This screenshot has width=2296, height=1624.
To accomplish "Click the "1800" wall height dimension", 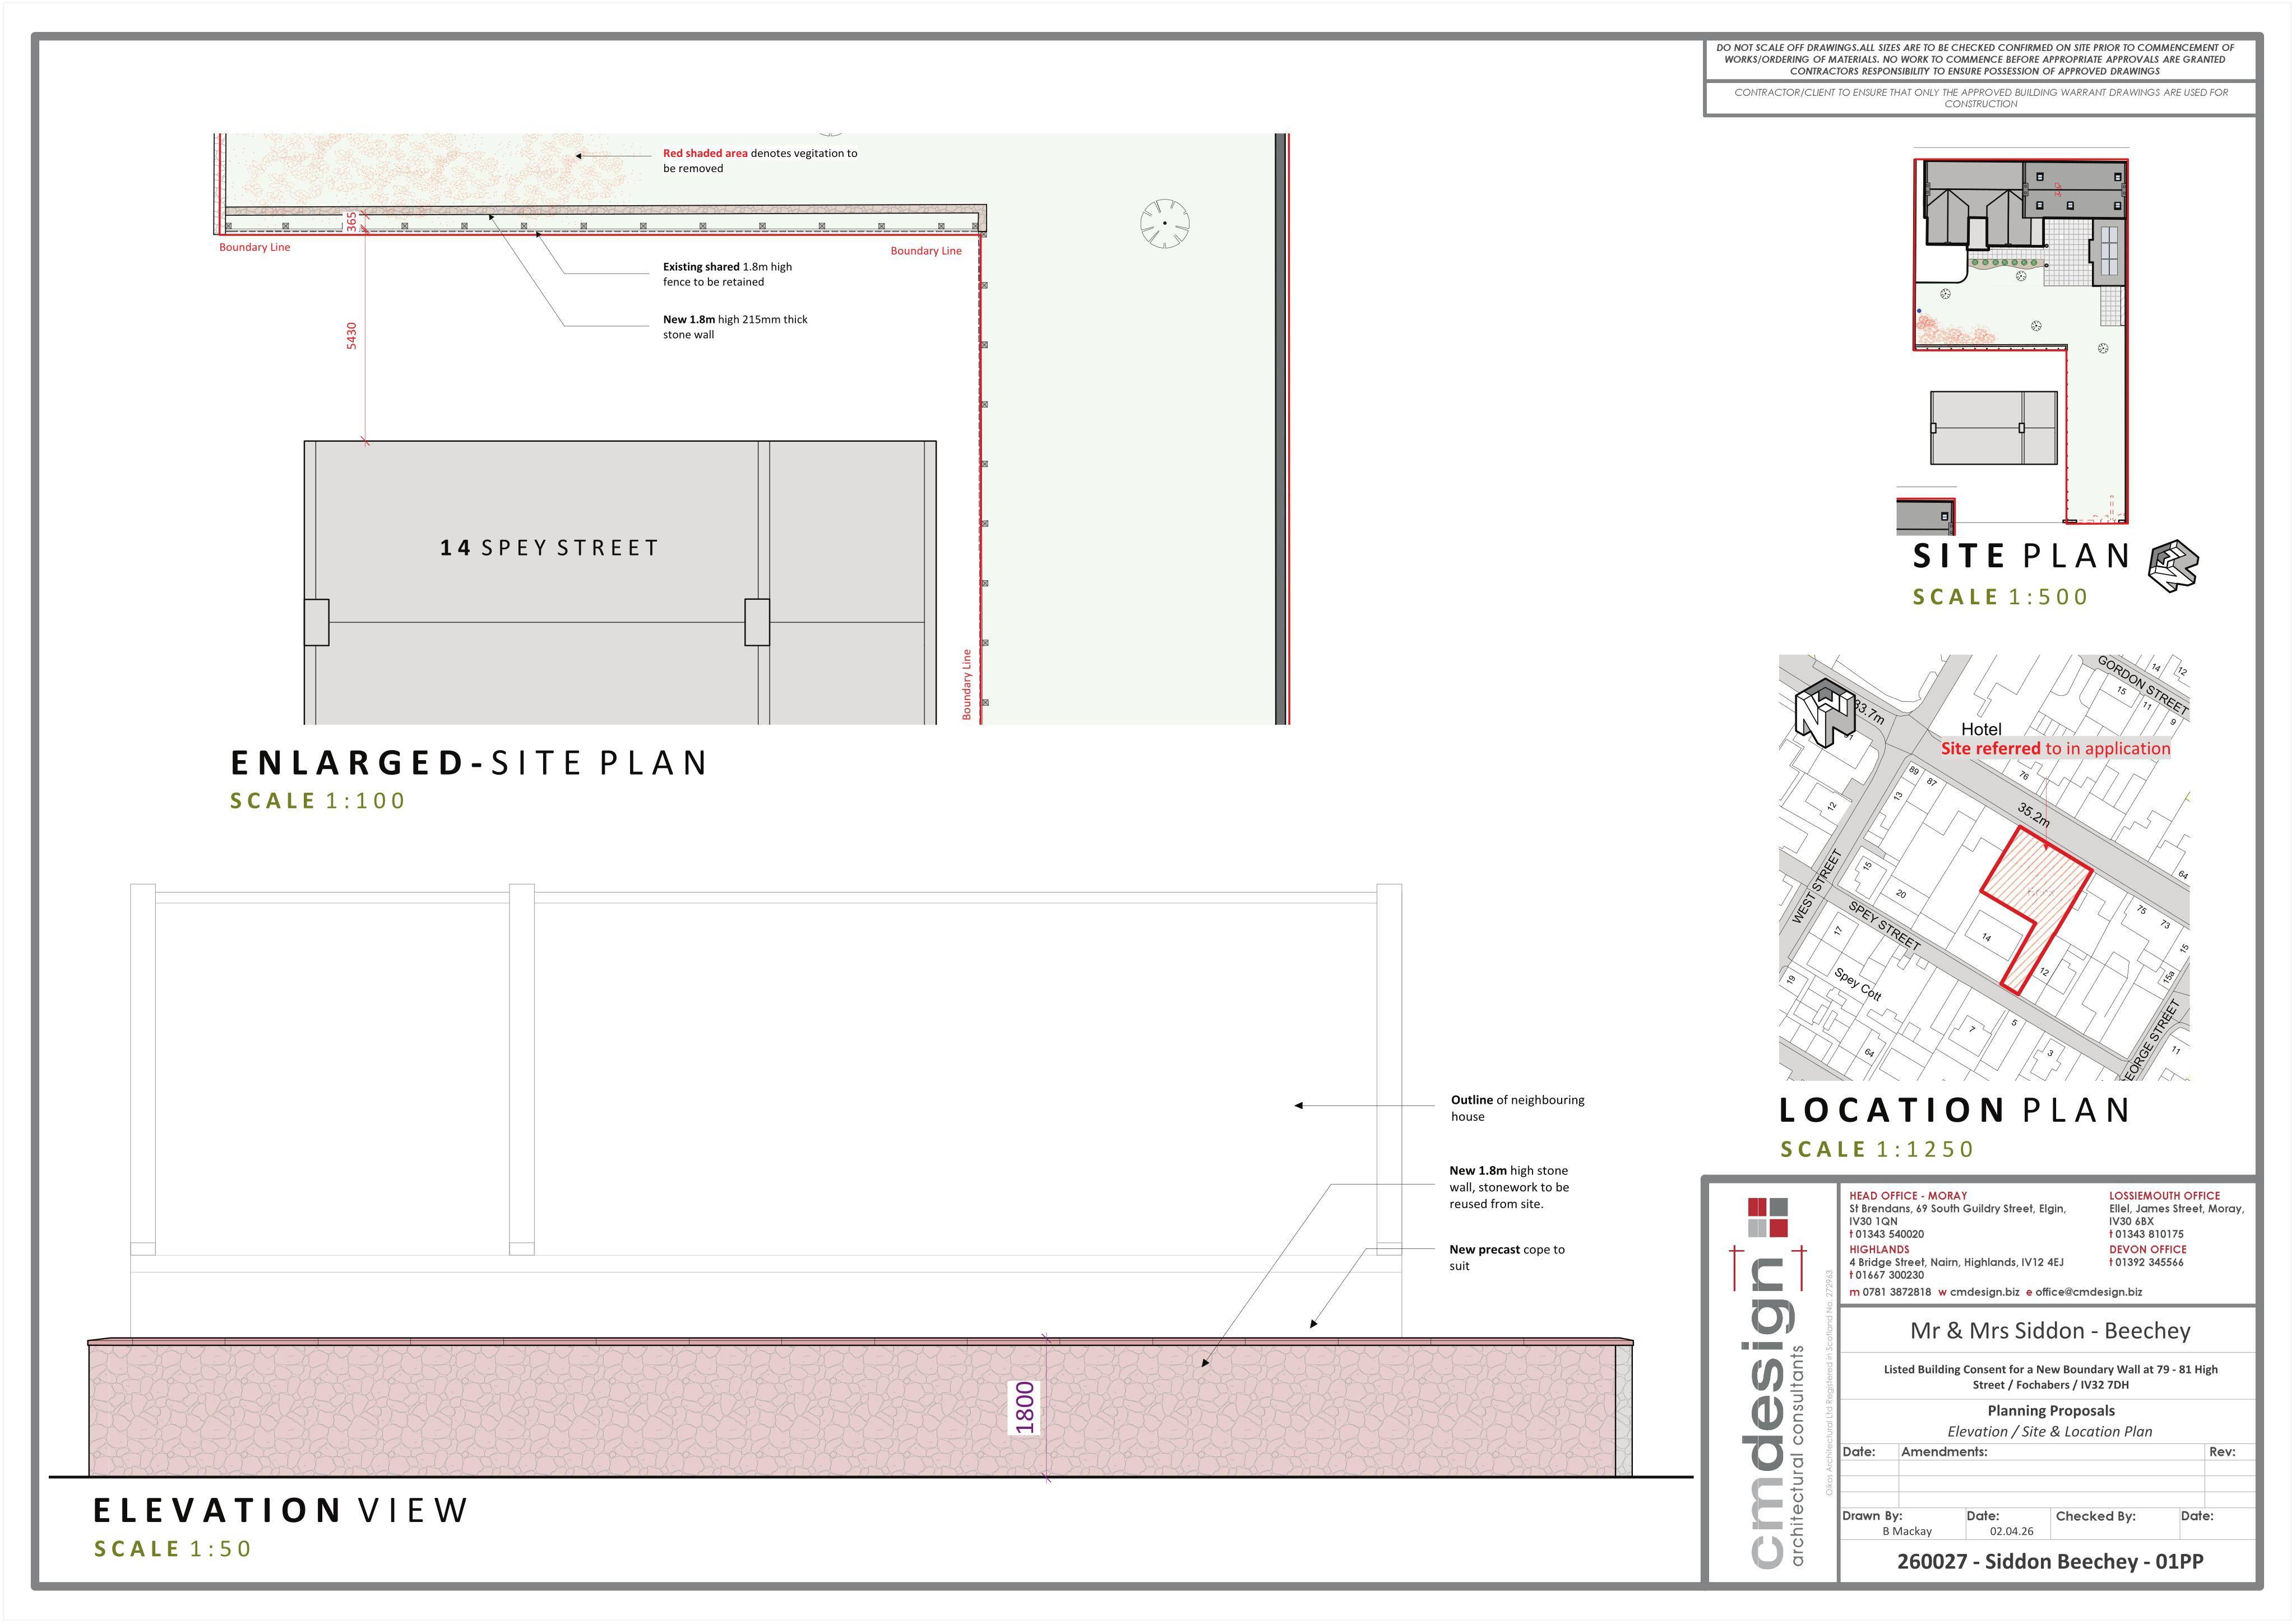I will click(x=1025, y=1408).
